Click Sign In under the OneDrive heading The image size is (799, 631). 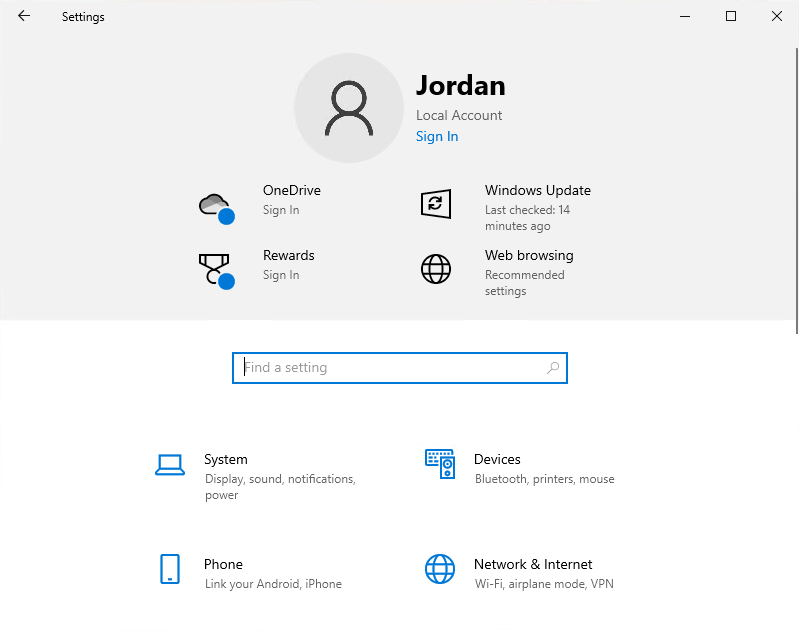pyautogui.click(x=281, y=211)
